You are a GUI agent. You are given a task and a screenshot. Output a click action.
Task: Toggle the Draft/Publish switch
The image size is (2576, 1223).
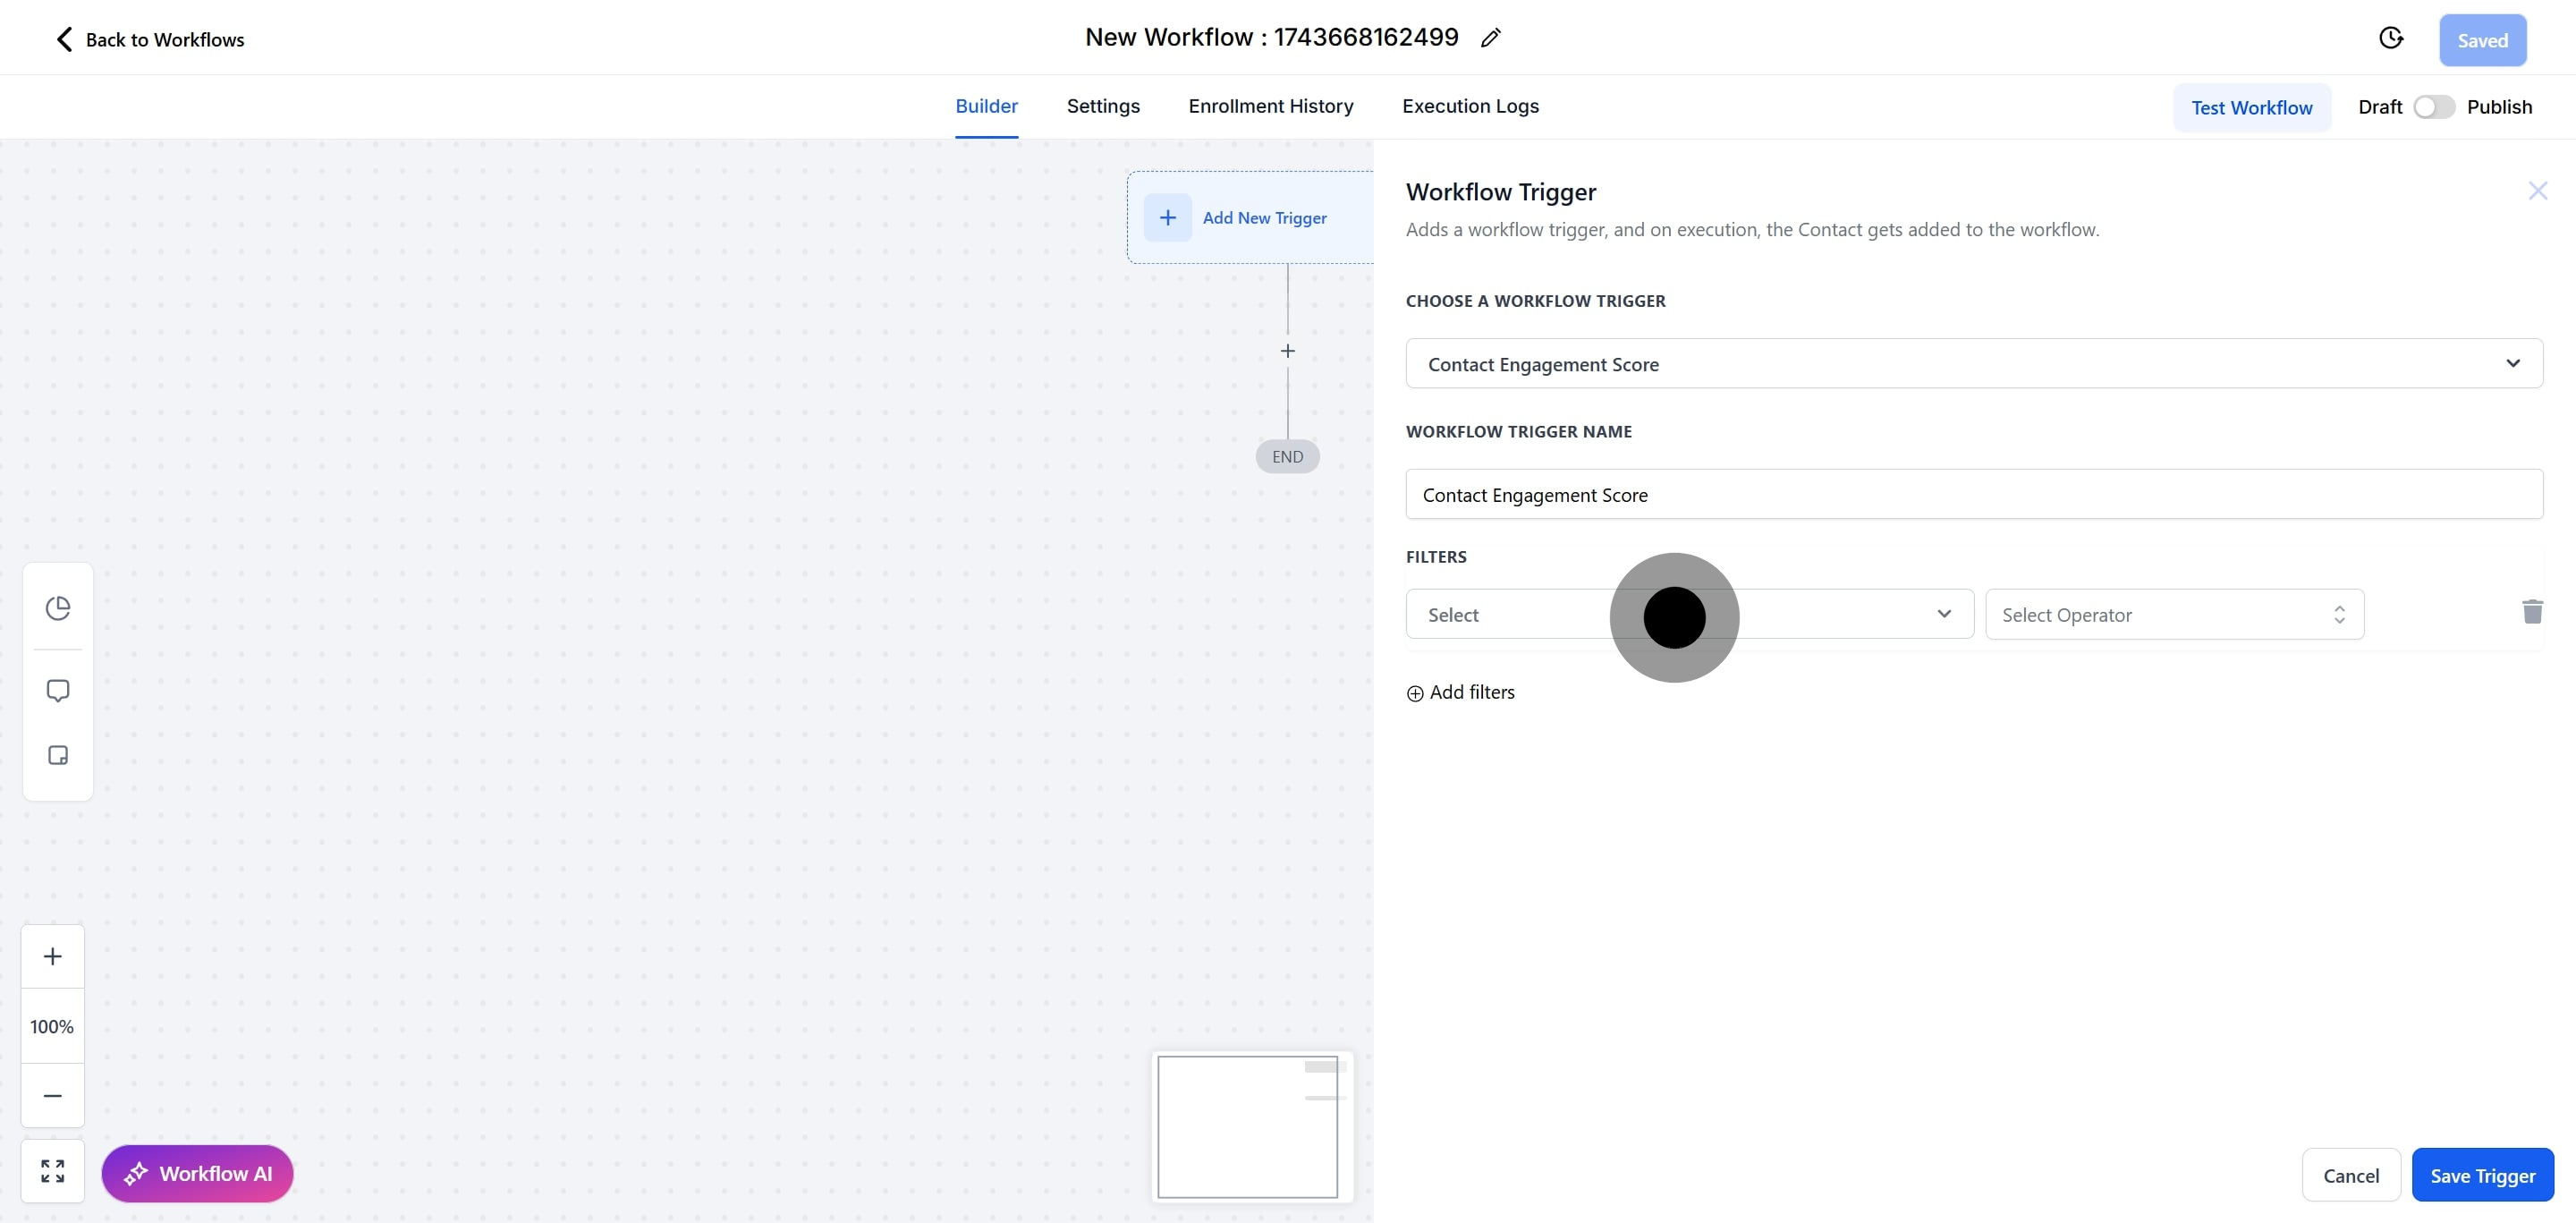tap(2433, 107)
